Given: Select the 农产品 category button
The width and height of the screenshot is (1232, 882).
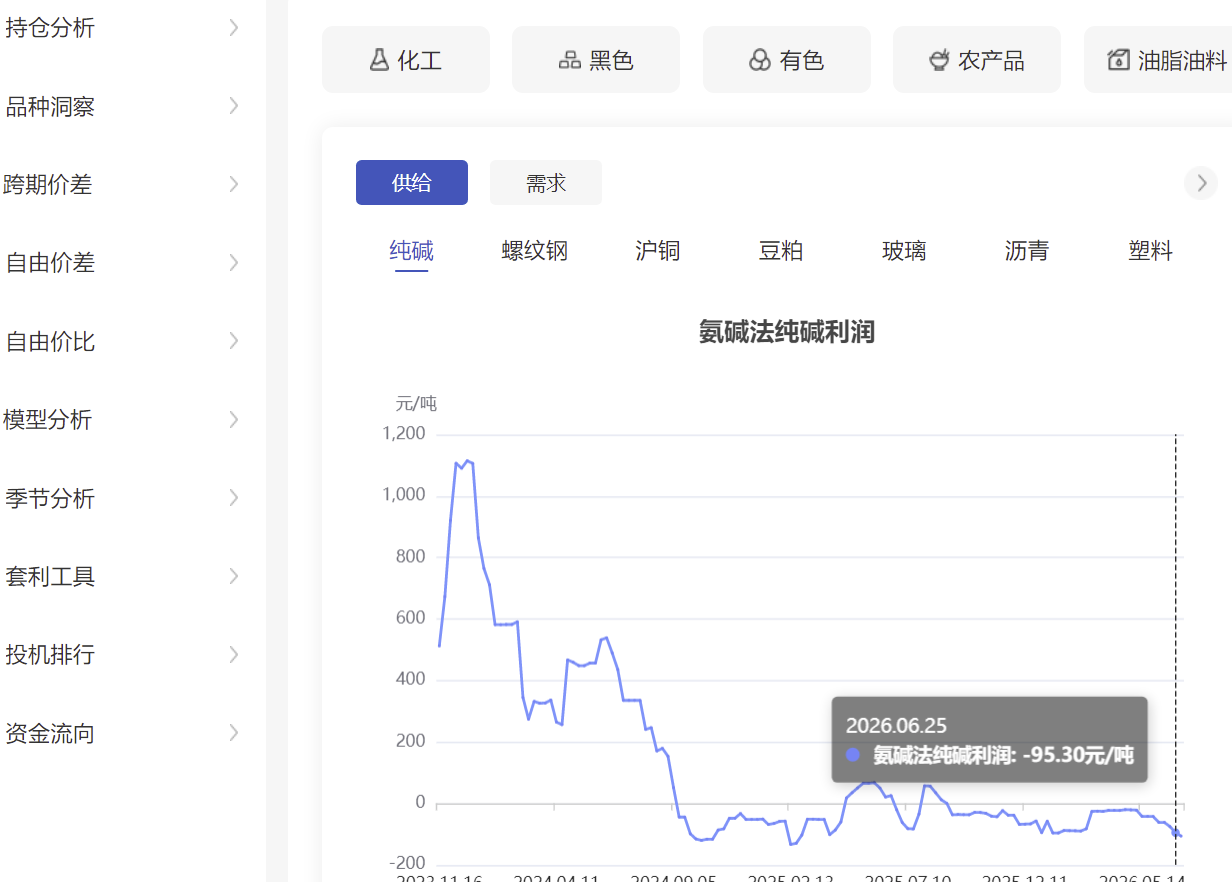Looking at the screenshot, I should (x=977, y=60).
